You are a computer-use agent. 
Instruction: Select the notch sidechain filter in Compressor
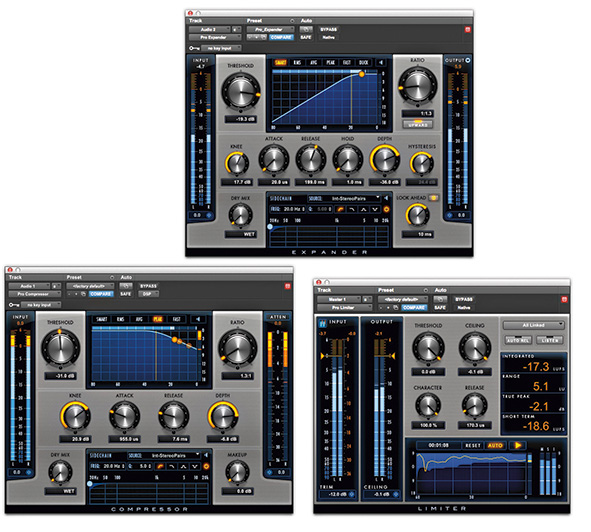tap(194, 466)
